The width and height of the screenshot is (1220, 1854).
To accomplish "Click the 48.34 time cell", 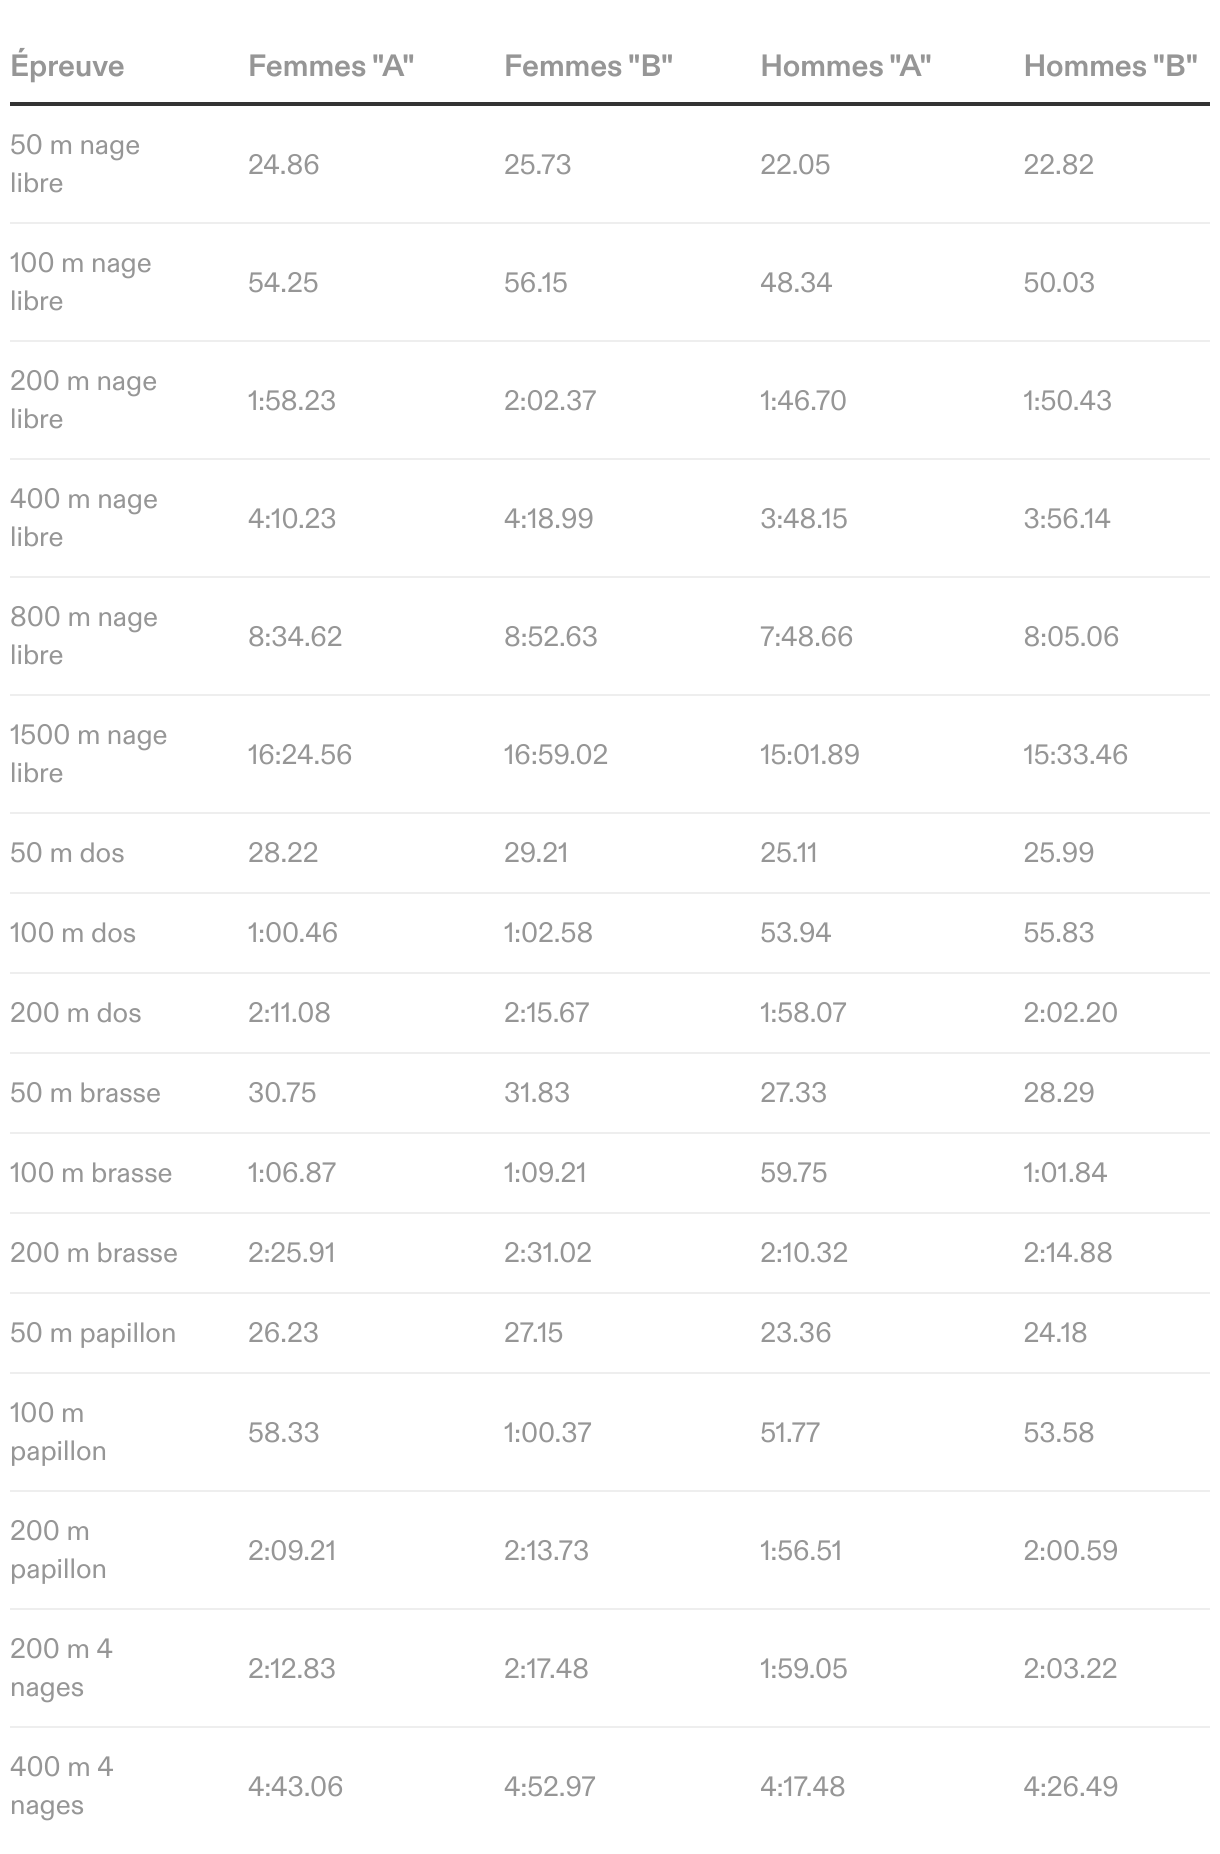I will pyautogui.click(x=796, y=282).
